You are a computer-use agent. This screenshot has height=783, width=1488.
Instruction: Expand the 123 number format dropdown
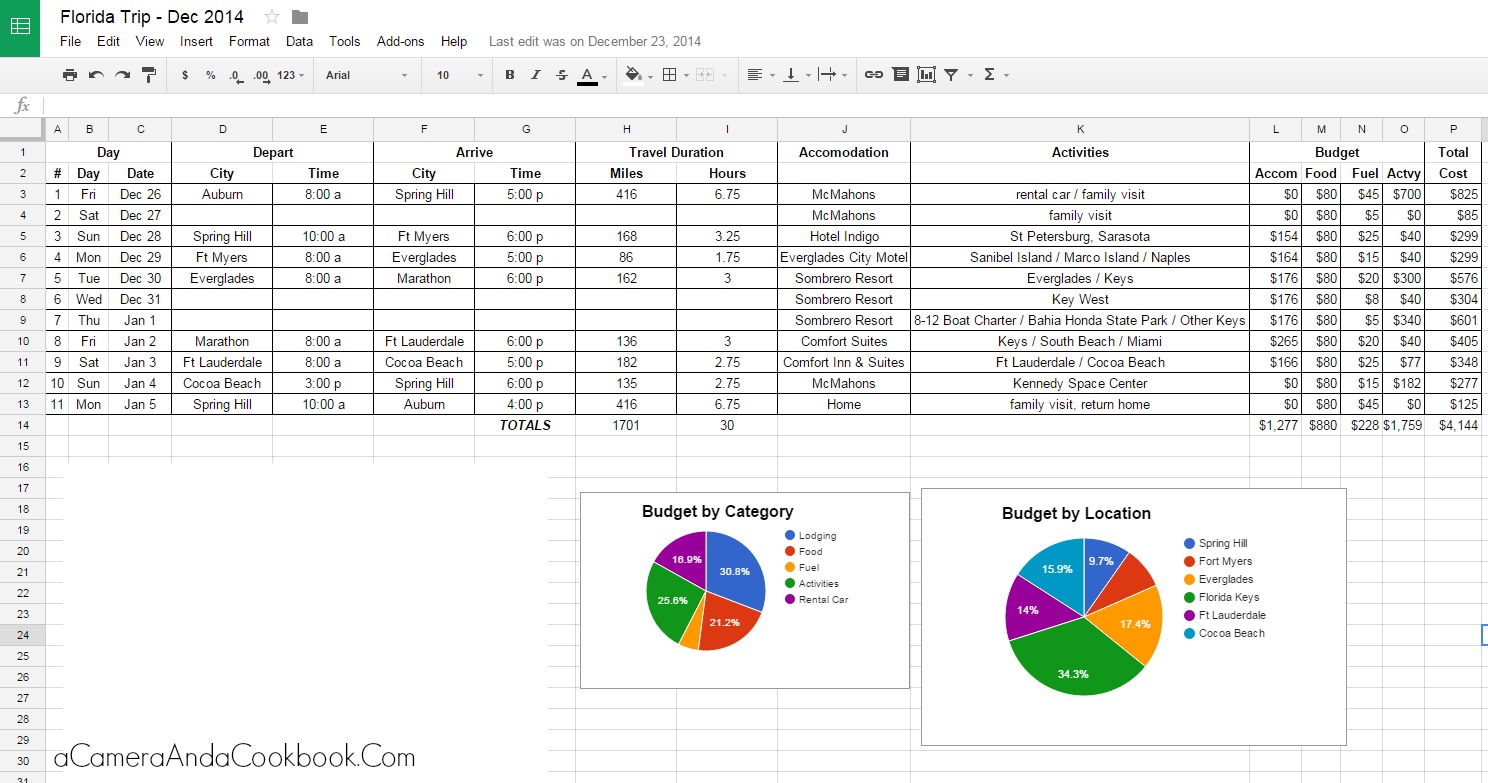[291, 75]
